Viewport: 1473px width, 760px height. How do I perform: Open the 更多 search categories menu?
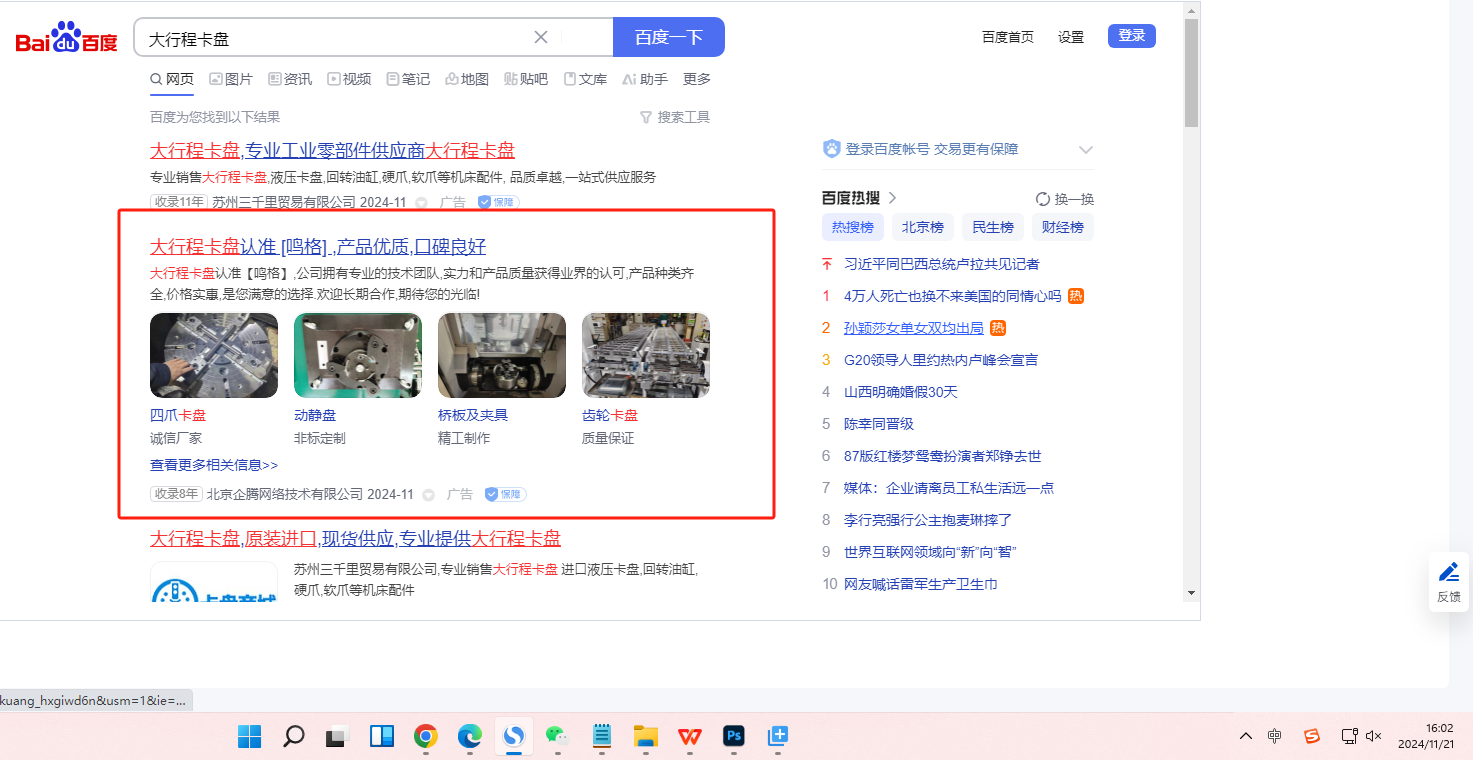coord(697,79)
